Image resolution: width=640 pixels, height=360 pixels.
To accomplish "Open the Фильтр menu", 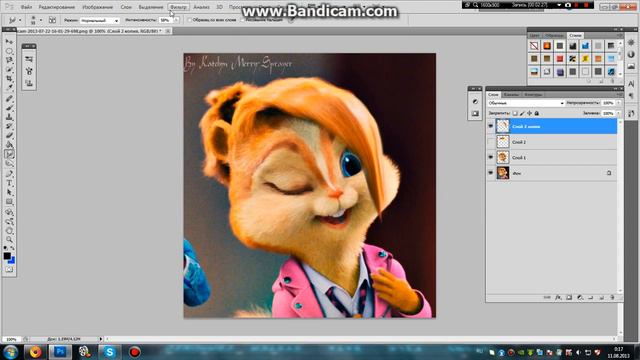I will [178, 7].
